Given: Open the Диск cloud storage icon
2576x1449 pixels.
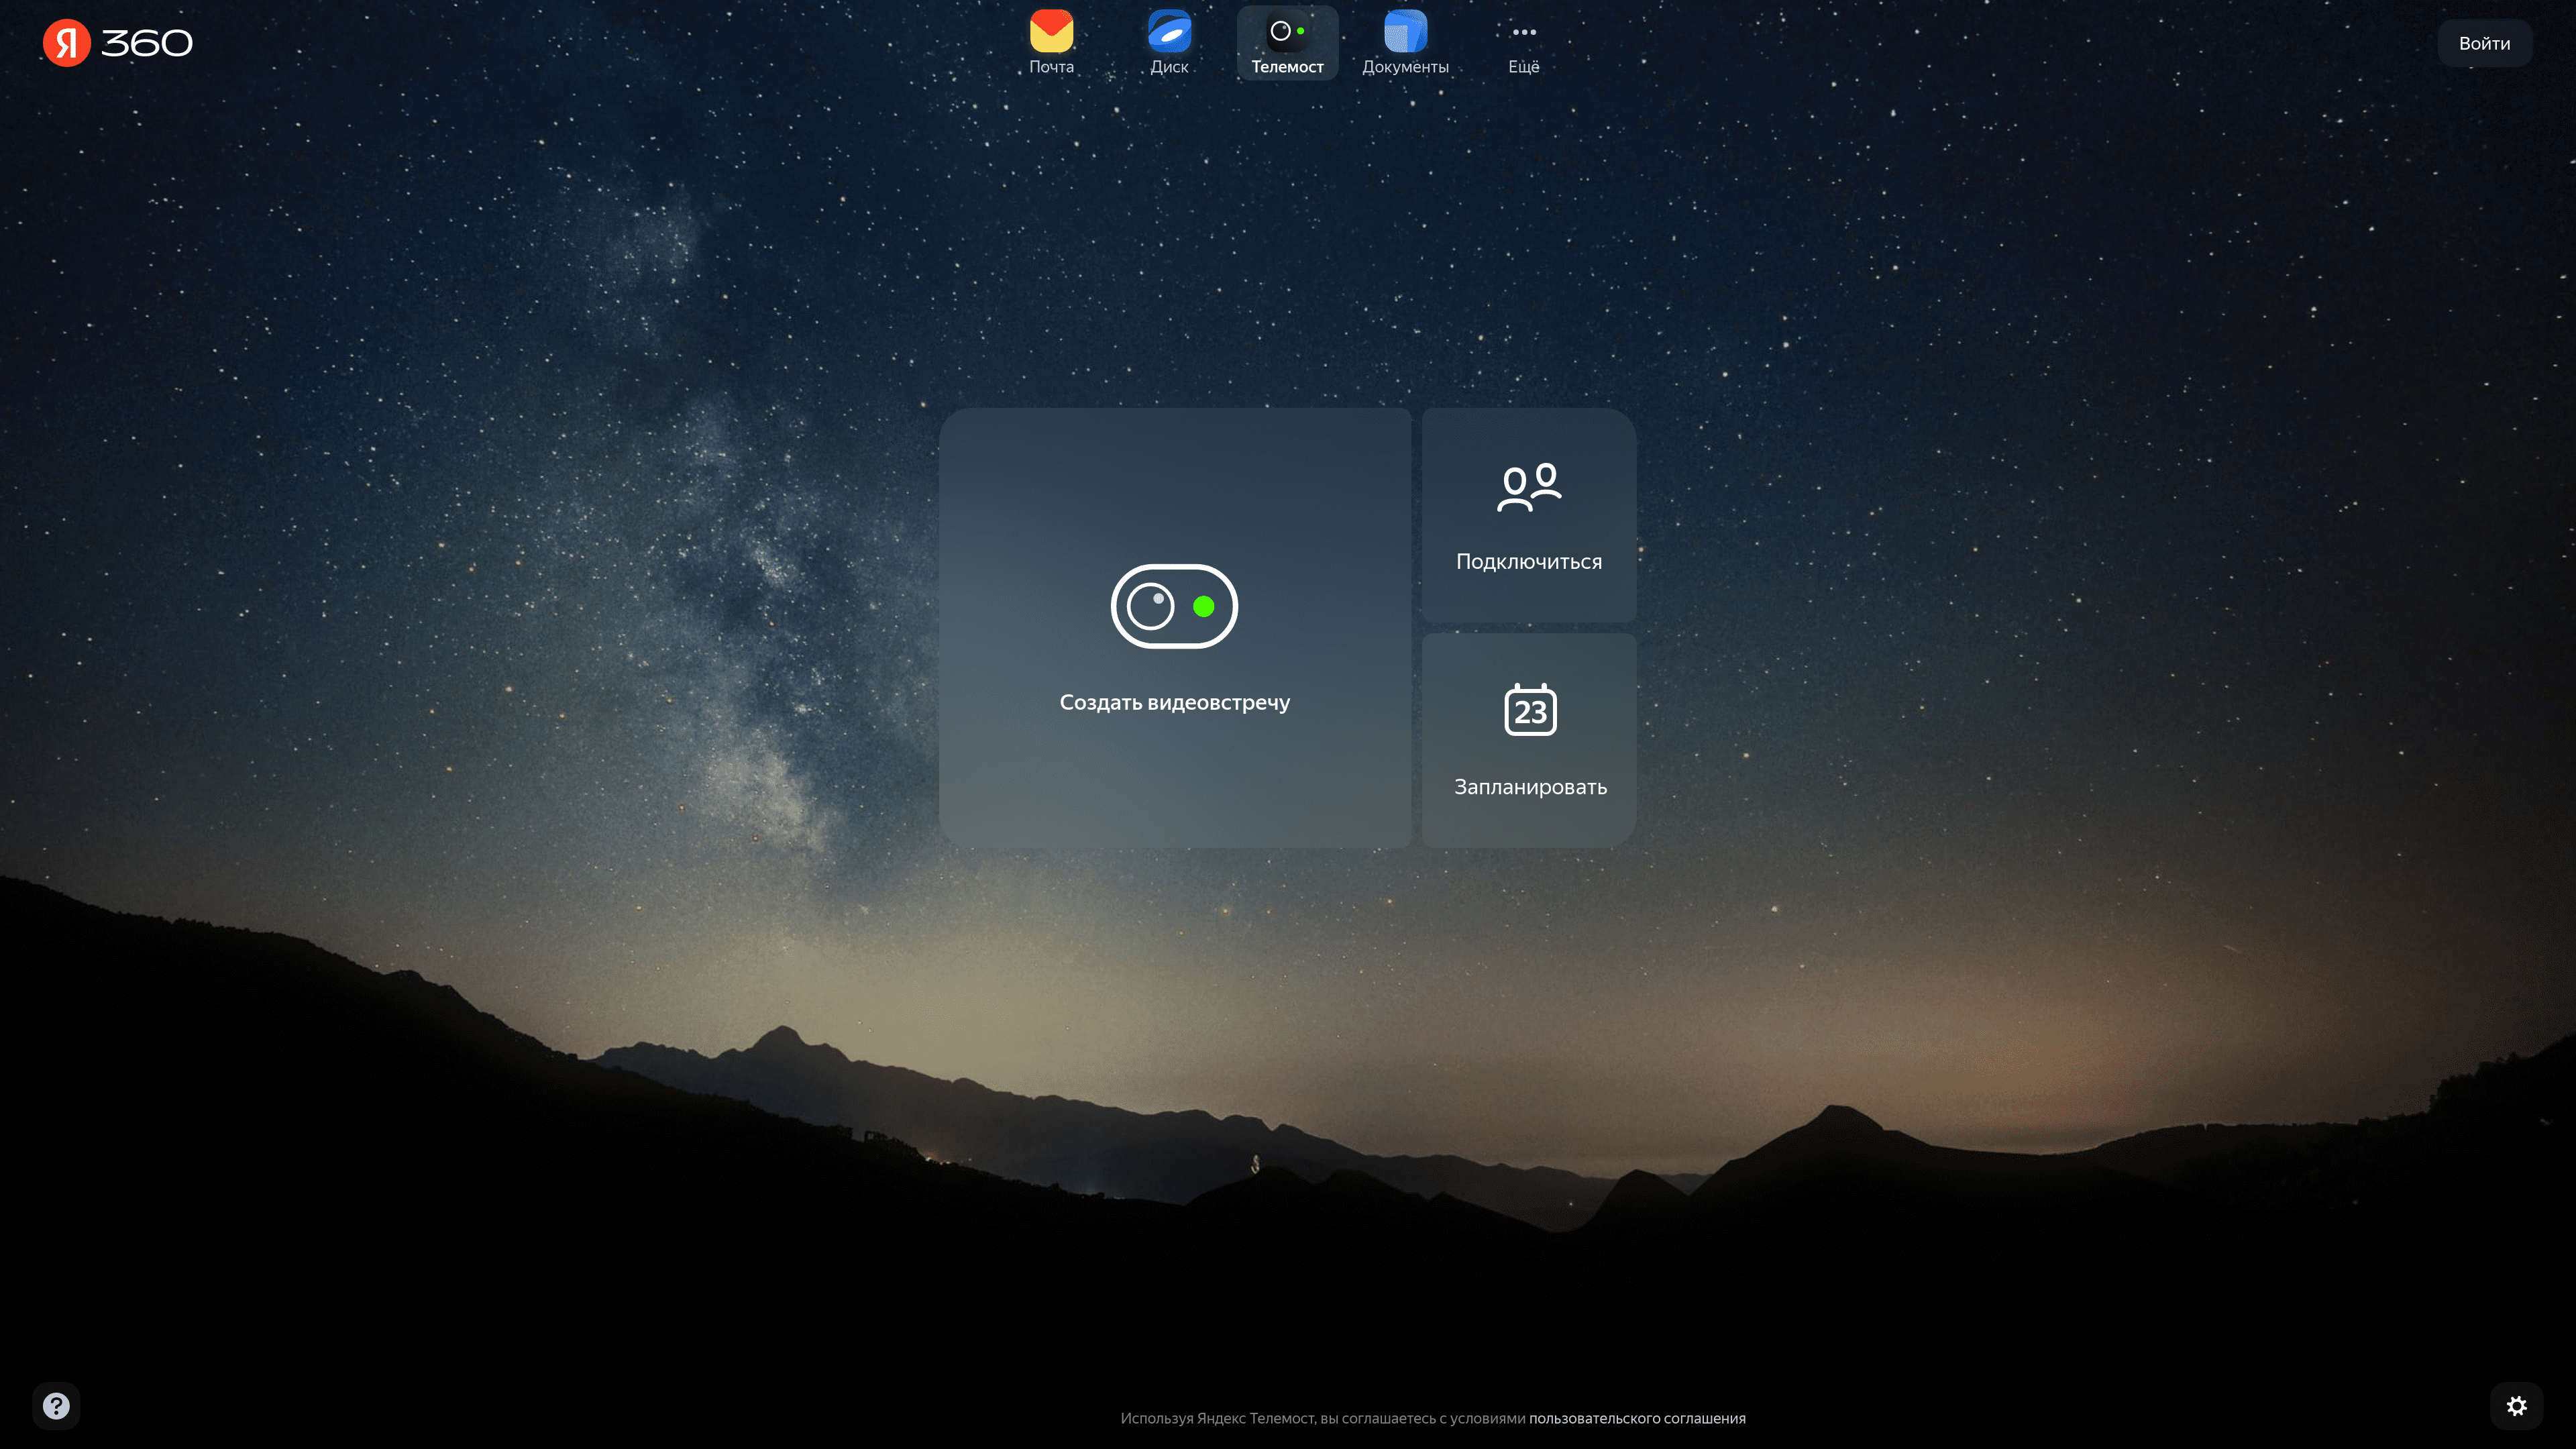Looking at the screenshot, I should tap(1169, 31).
